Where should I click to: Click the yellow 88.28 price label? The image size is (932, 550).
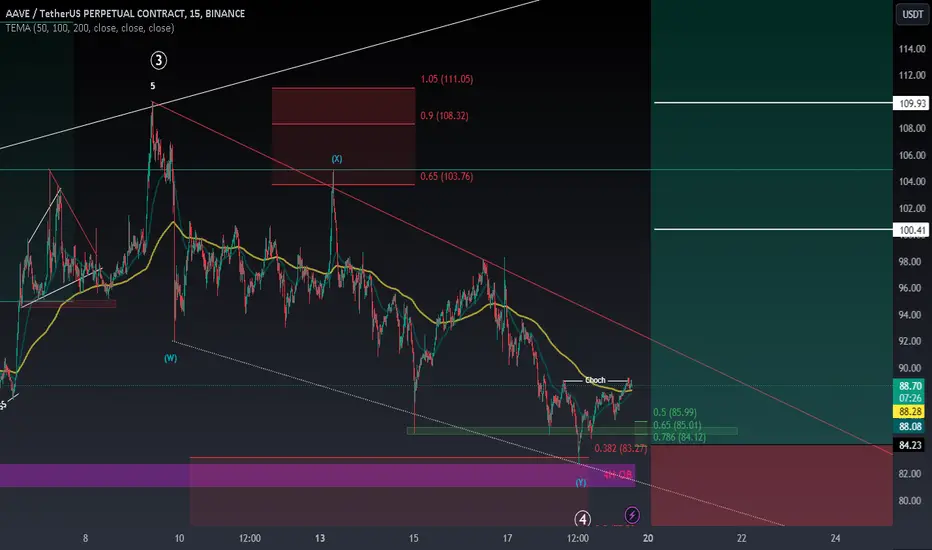pos(910,411)
